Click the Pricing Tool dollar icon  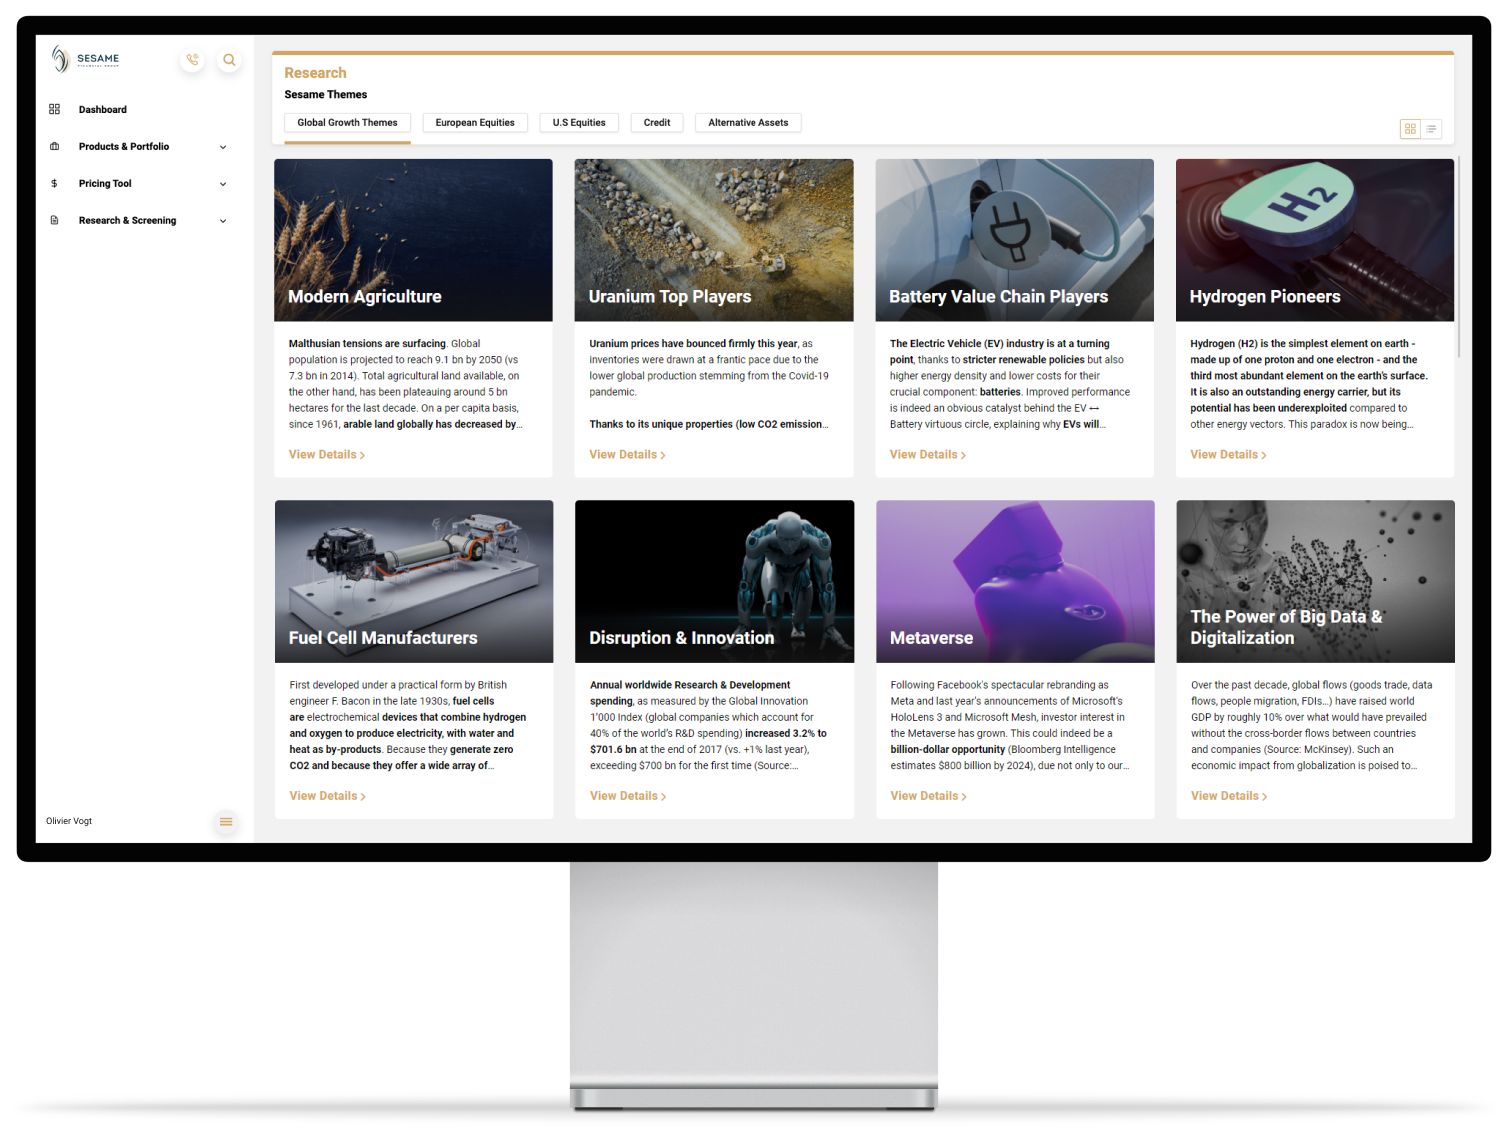coord(54,183)
